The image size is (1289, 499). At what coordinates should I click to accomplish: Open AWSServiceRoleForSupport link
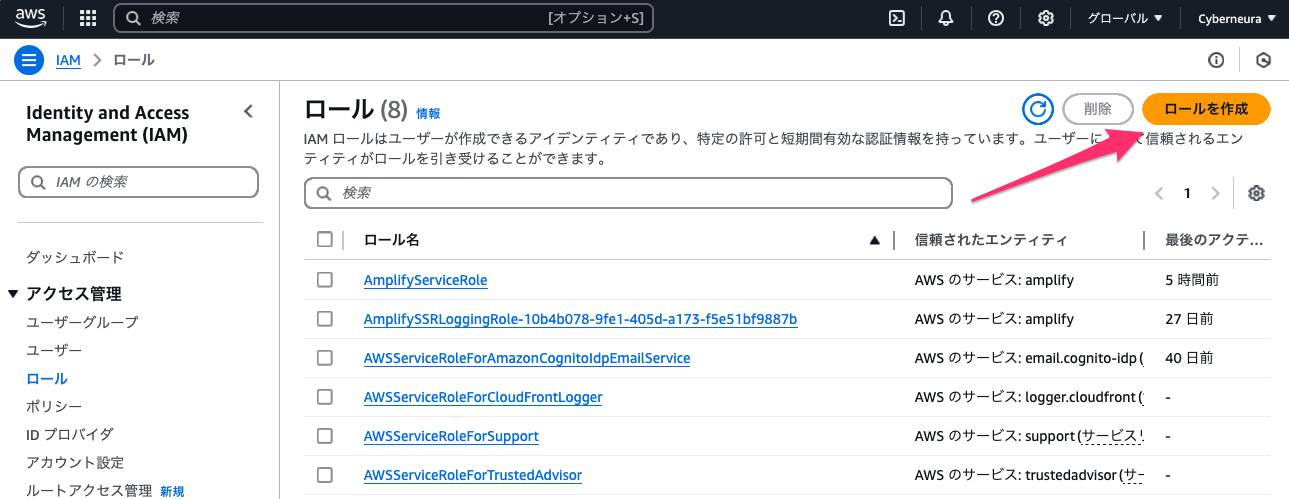451,436
